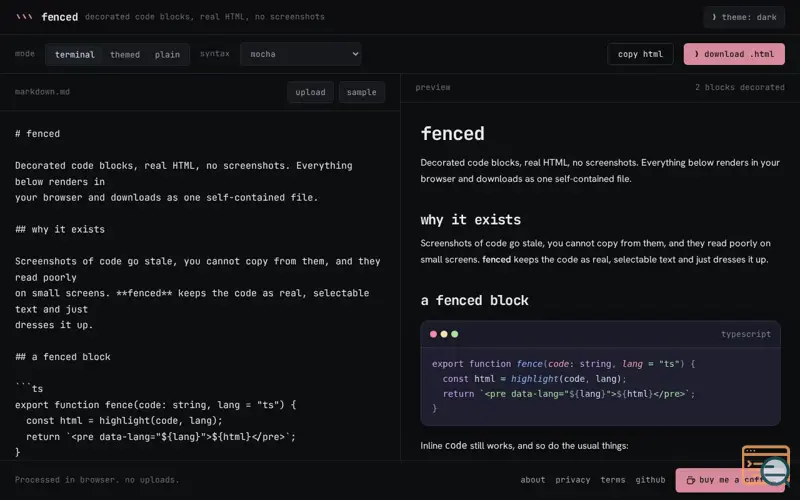Load the sample markdown
The height and width of the screenshot is (500, 800).
[361, 92]
